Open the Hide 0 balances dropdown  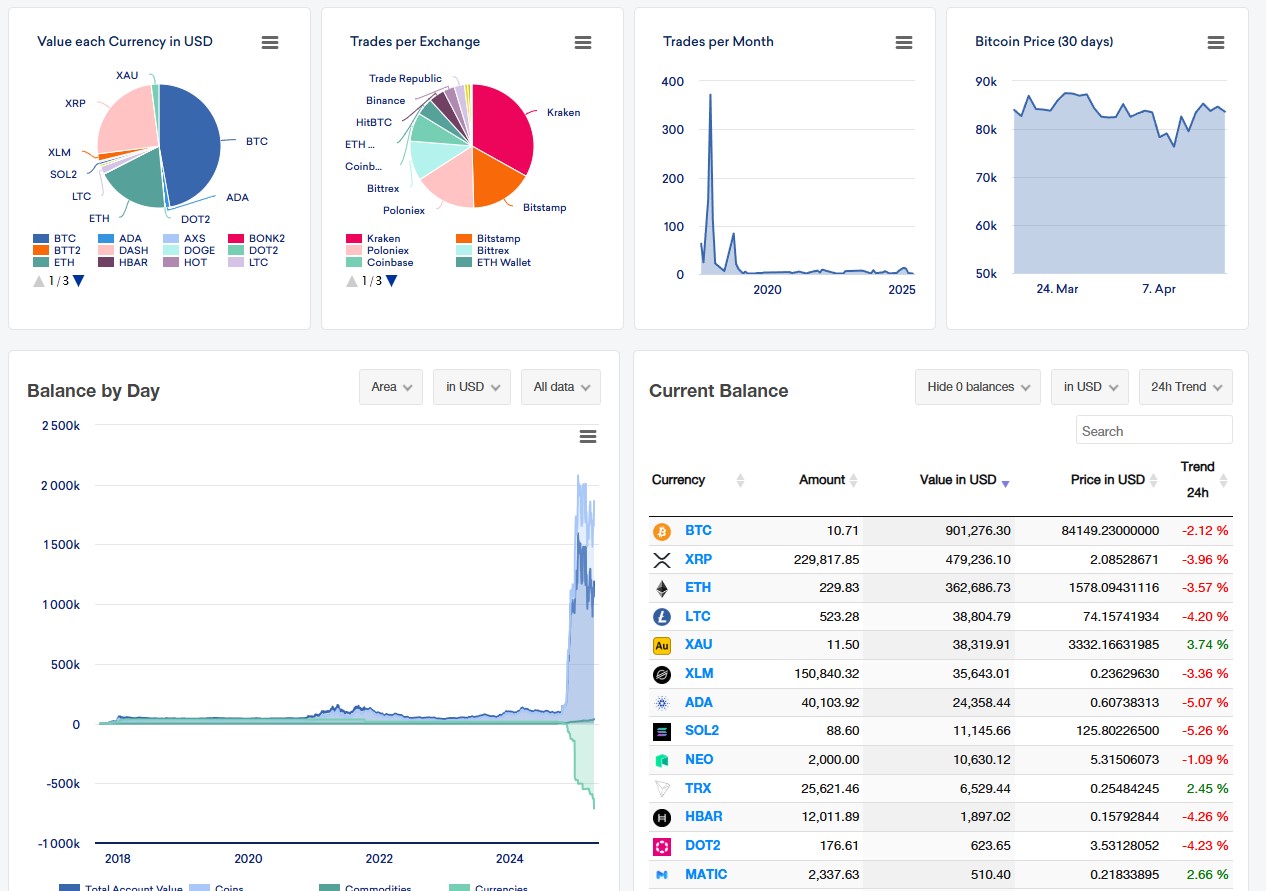point(977,387)
